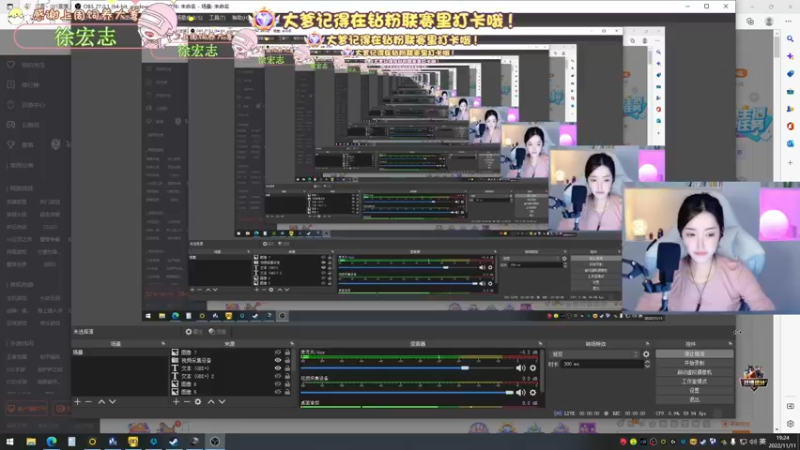The height and width of the screenshot is (450, 800).
Task: Toggle the lock on the 图像 7 source
Action: 287,352
